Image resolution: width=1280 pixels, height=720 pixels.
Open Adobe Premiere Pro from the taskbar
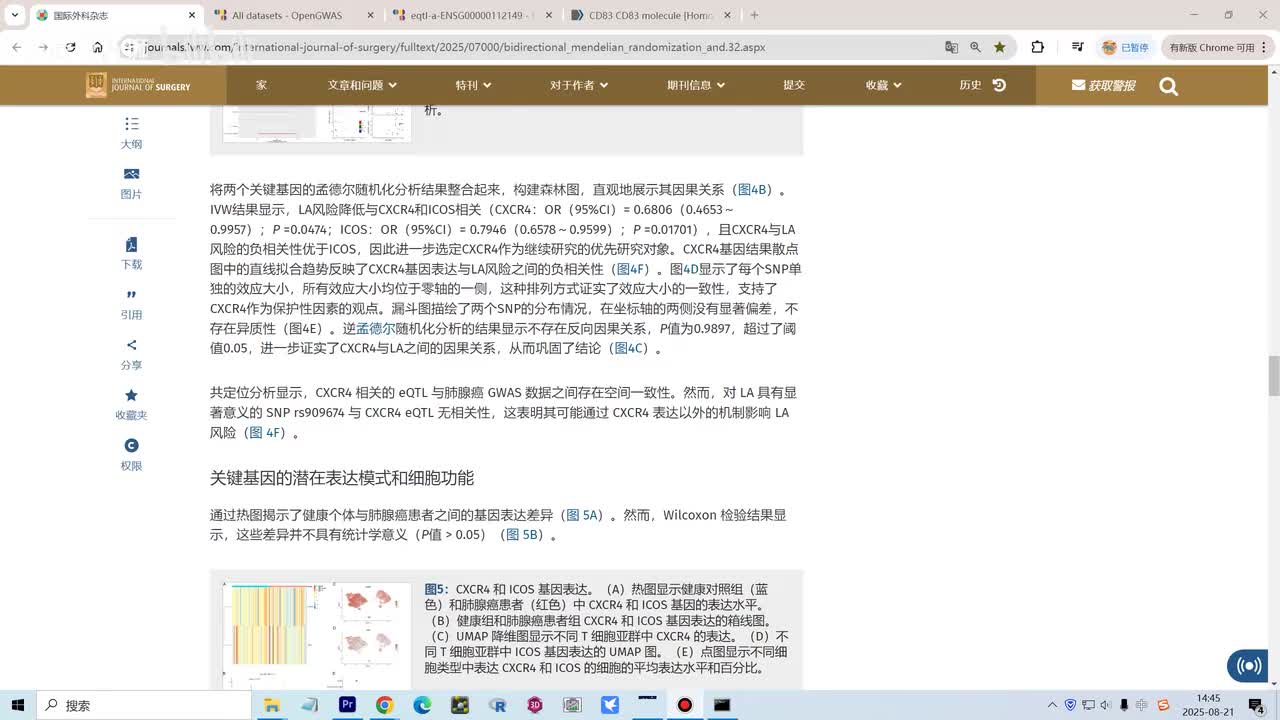click(347, 705)
